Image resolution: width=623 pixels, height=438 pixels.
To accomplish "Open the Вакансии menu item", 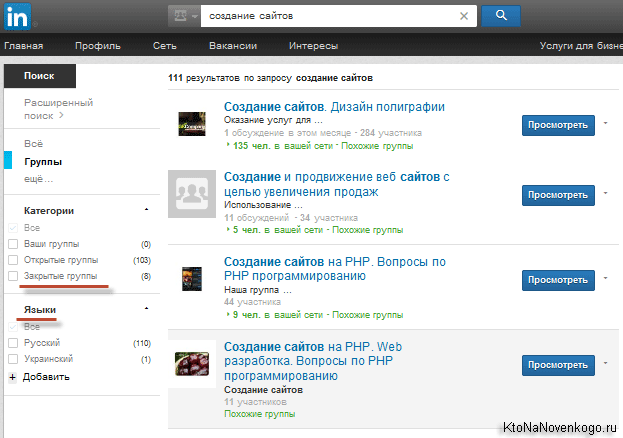I will 233,46.
